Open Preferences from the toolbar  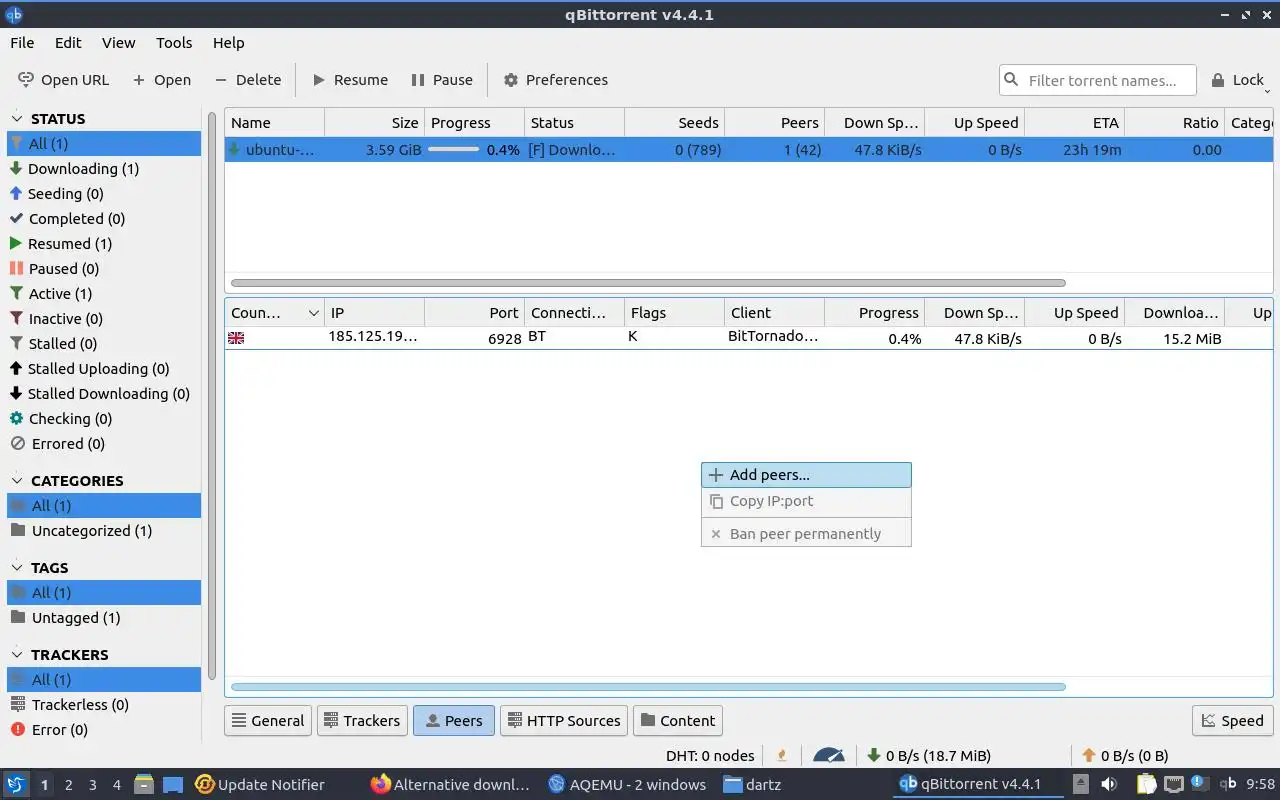[555, 80]
